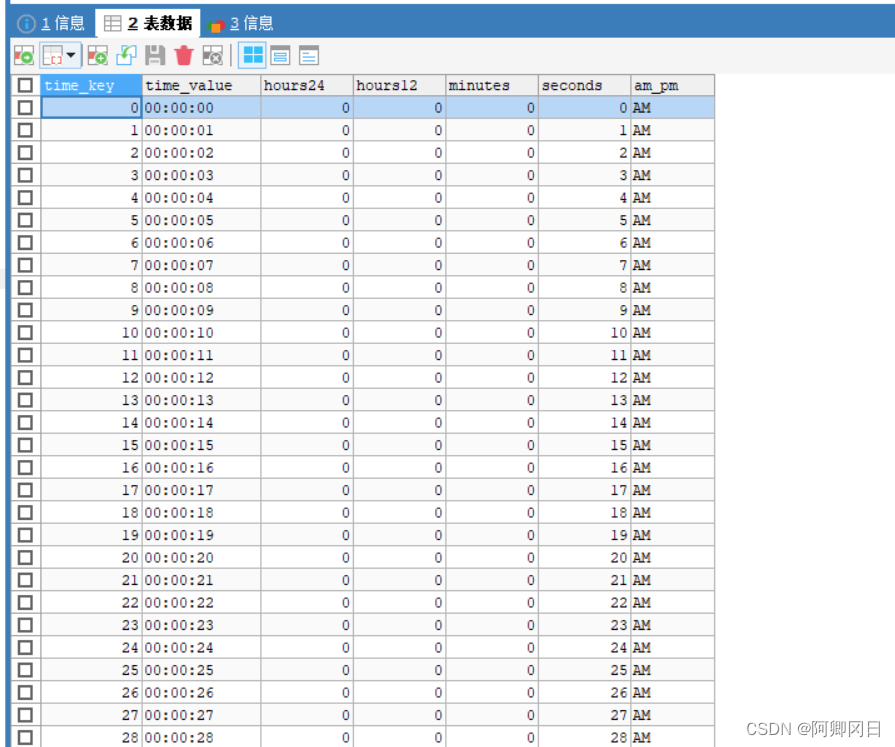The image size is (895, 747).
Task: Check the row with time_value 00:00:05
Action: coord(25,220)
